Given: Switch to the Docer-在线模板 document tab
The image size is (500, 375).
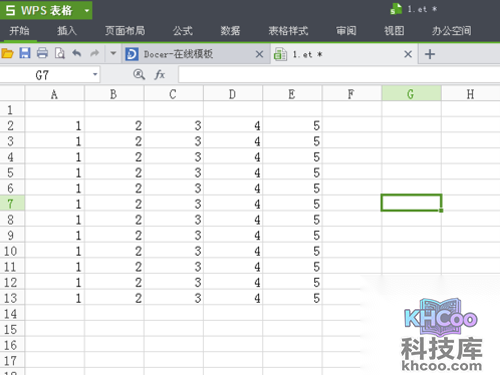Looking at the screenshot, I should pos(195,54).
